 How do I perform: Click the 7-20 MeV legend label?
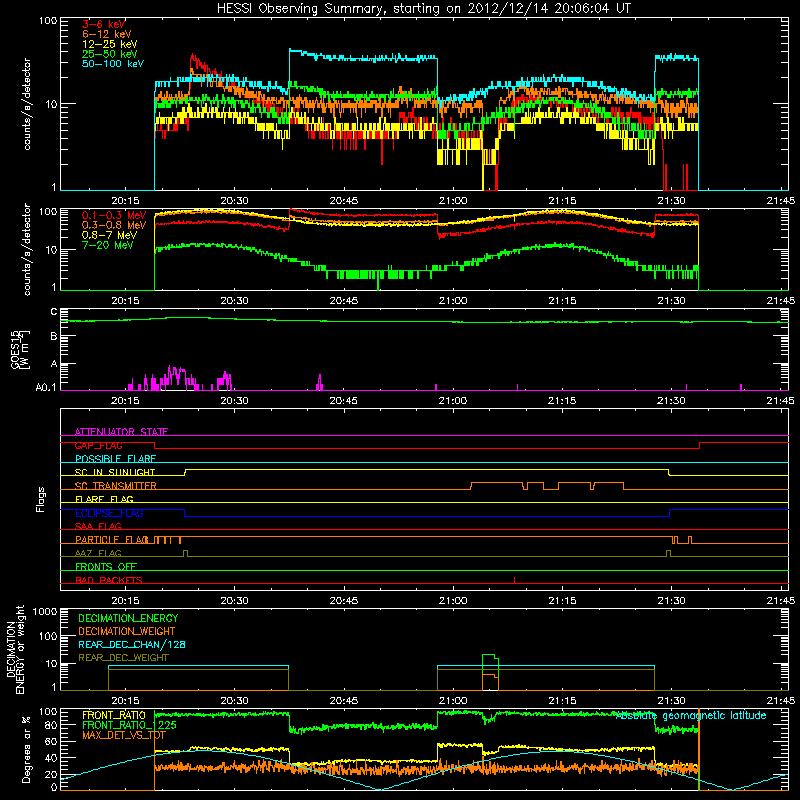108,245
